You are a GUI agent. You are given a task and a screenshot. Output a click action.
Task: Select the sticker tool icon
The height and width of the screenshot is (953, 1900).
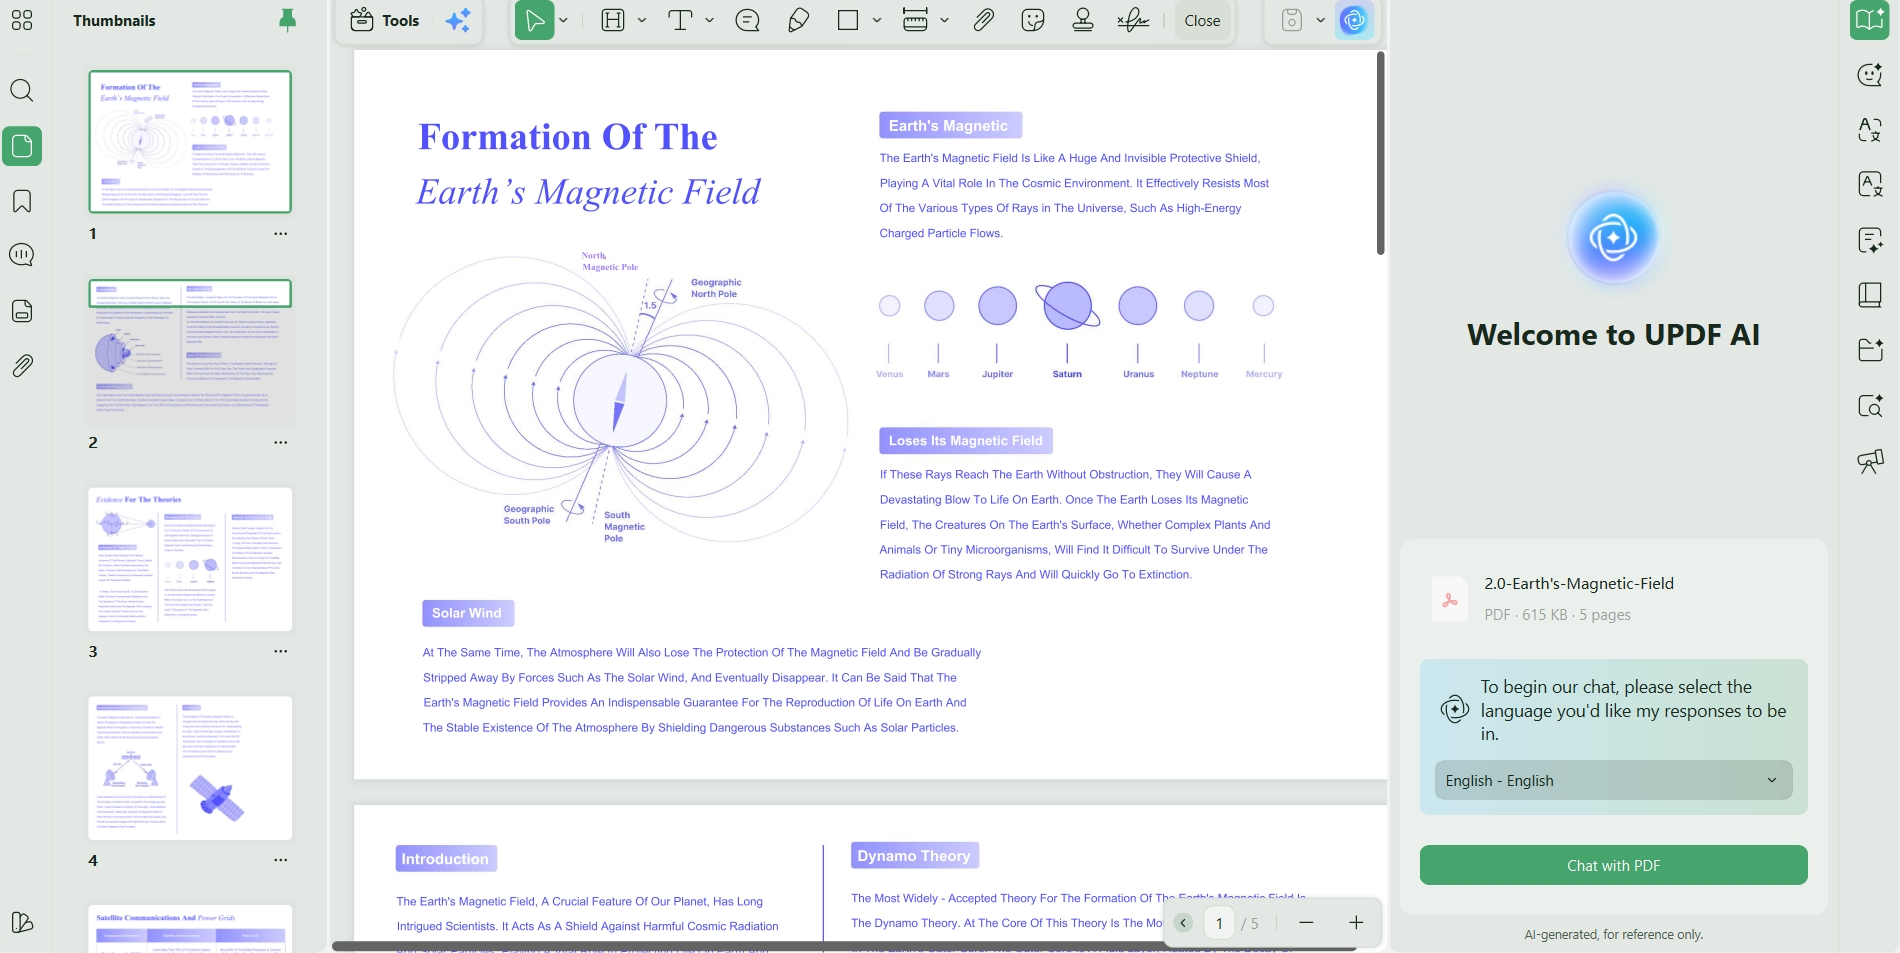point(1033,20)
